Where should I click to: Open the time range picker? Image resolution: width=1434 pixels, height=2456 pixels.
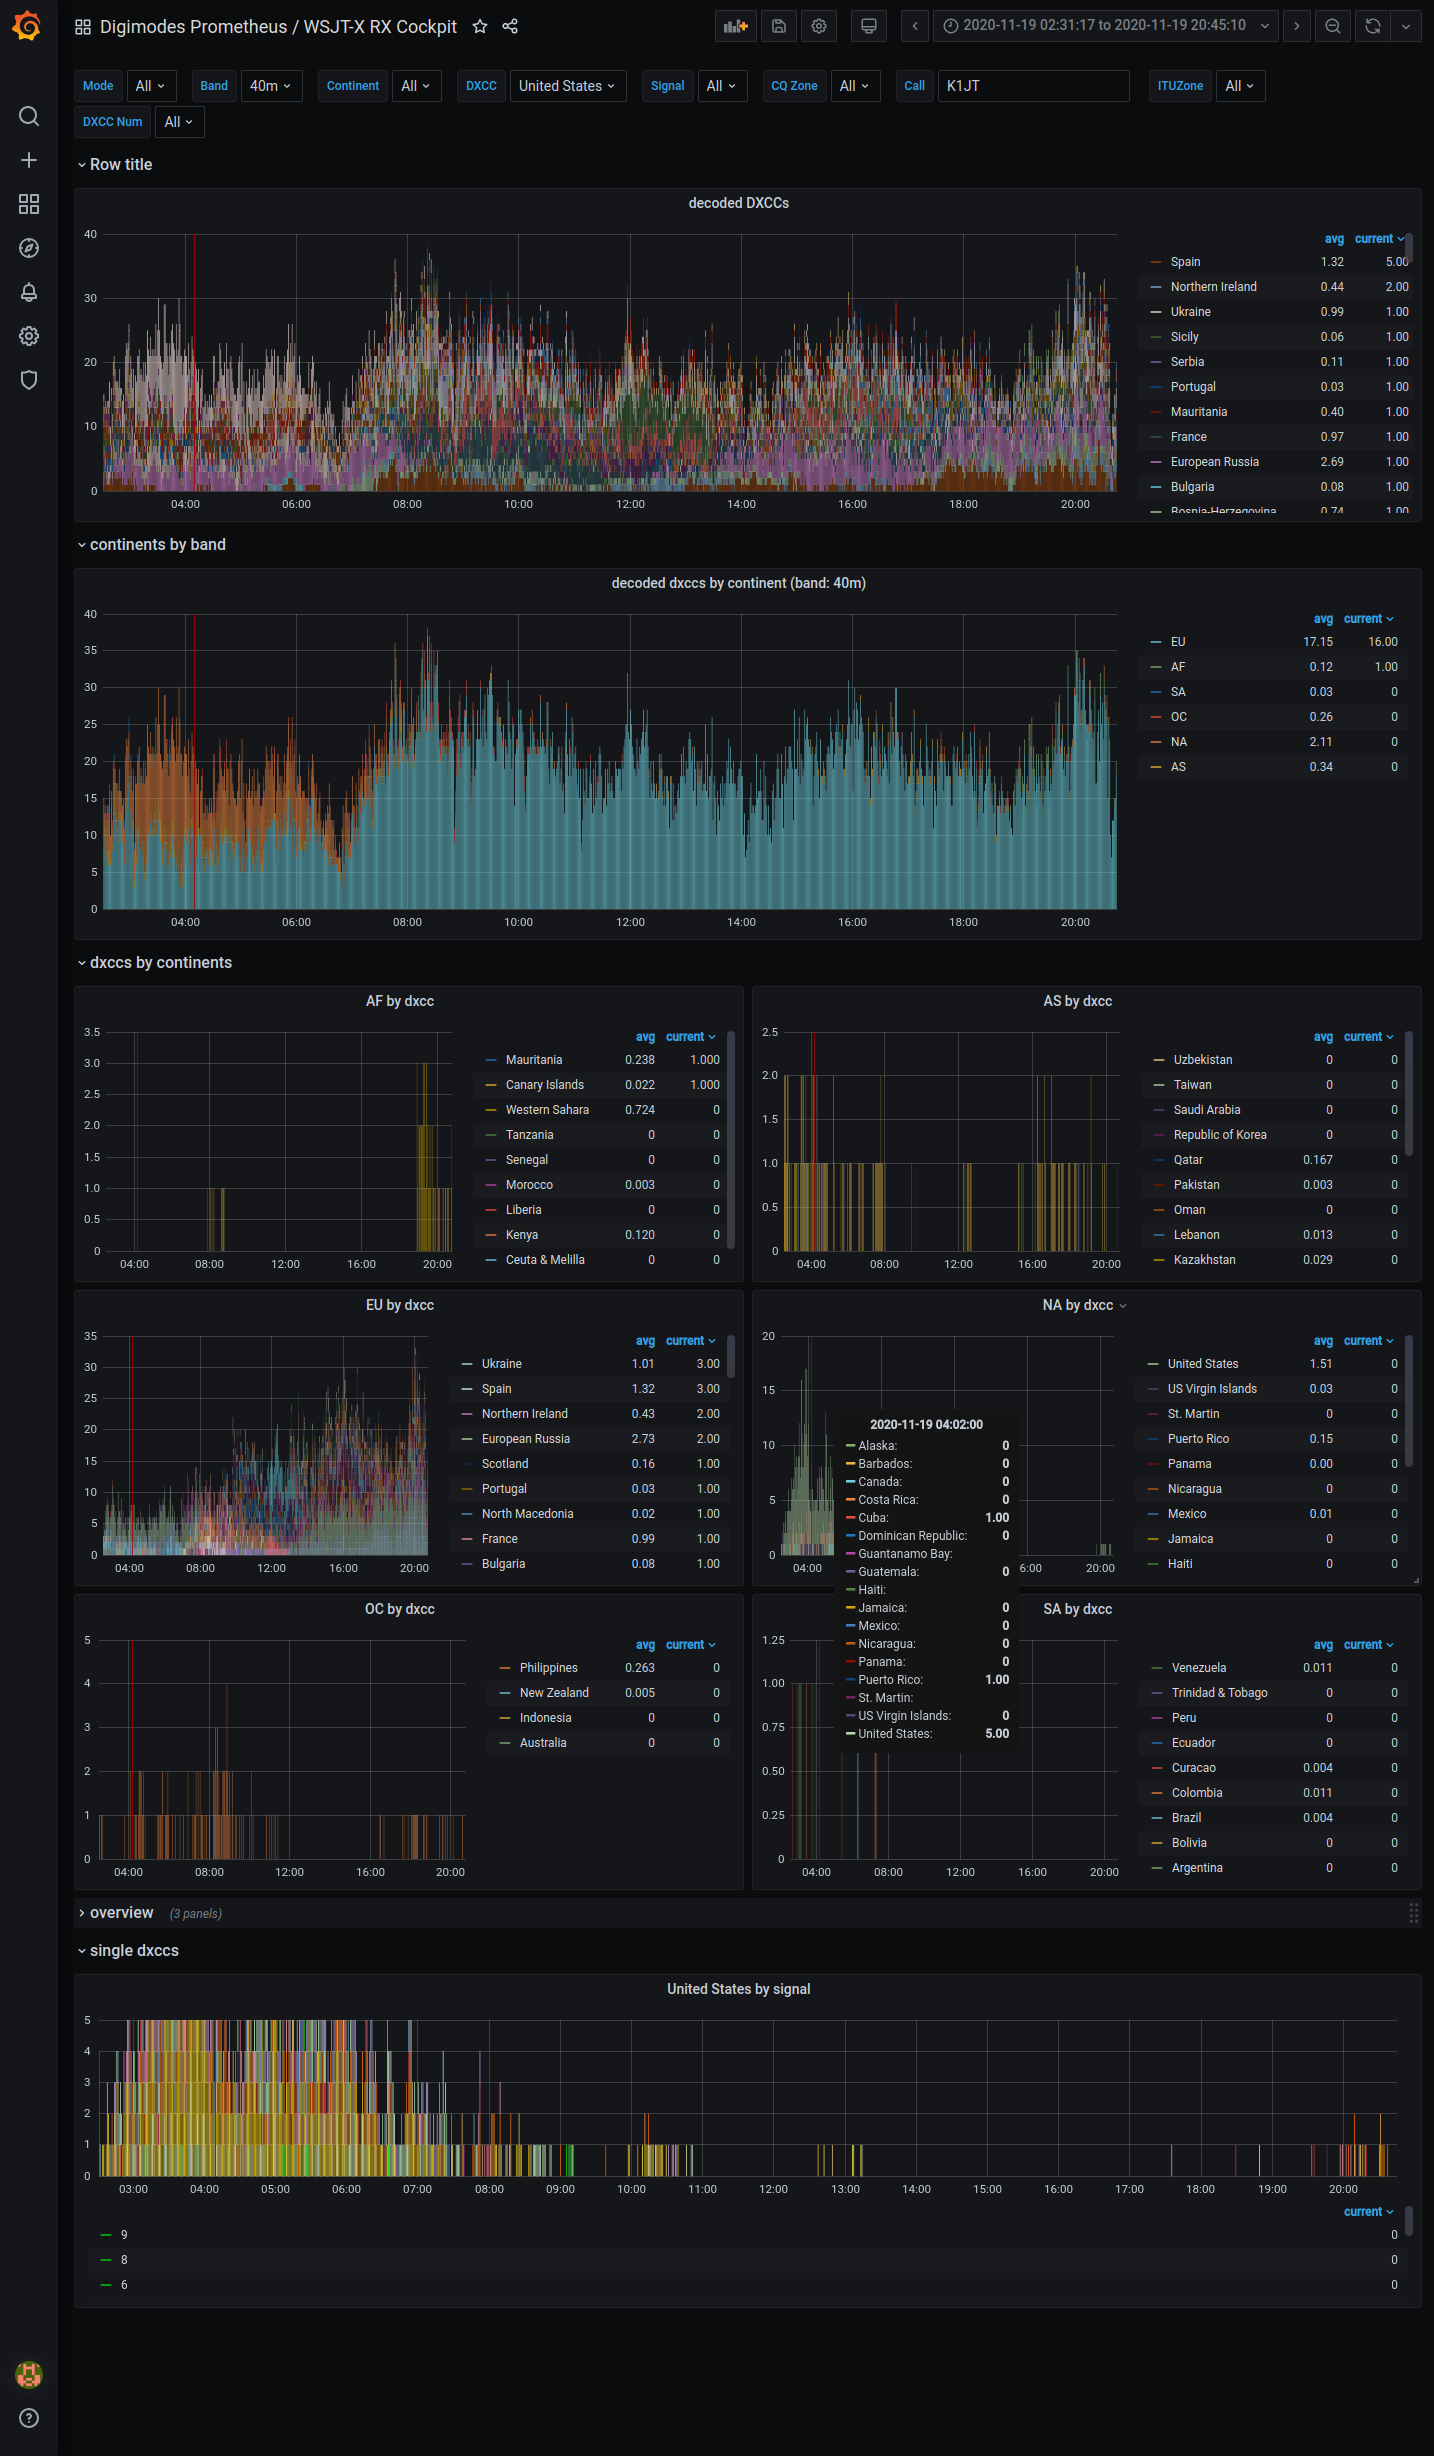point(1106,26)
